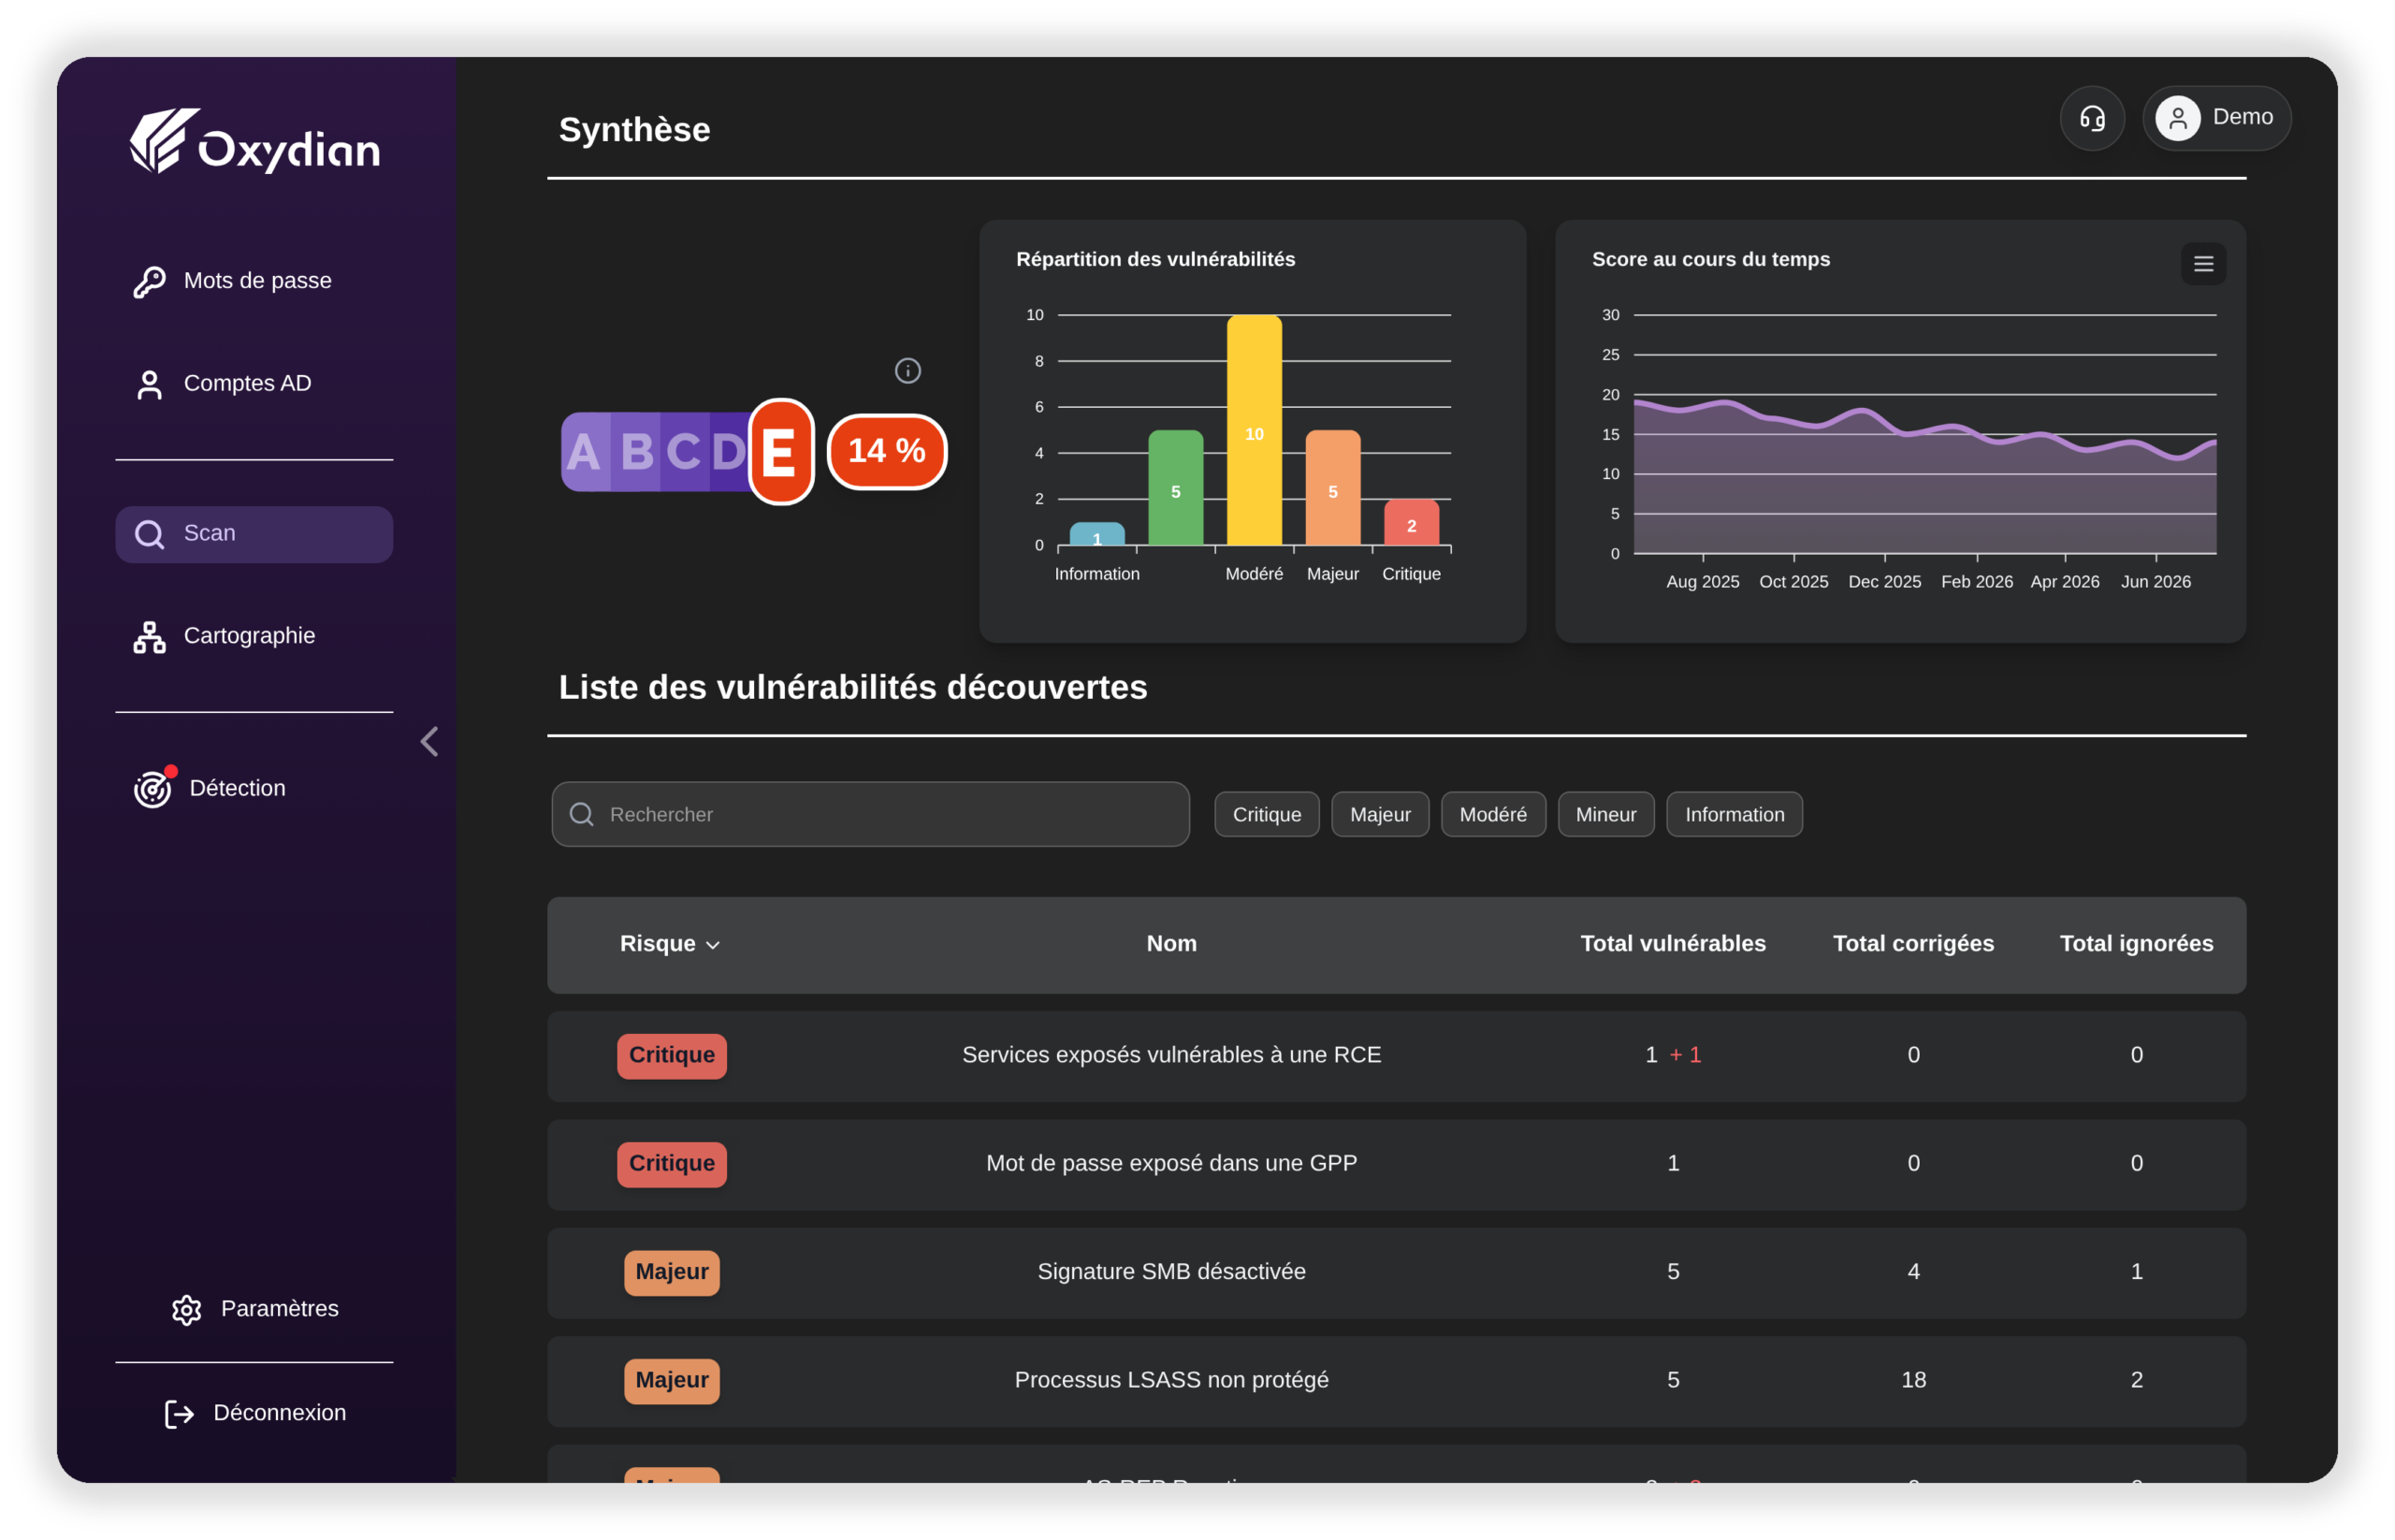Open Signature SMB désactivée row

[x=1396, y=1272]
